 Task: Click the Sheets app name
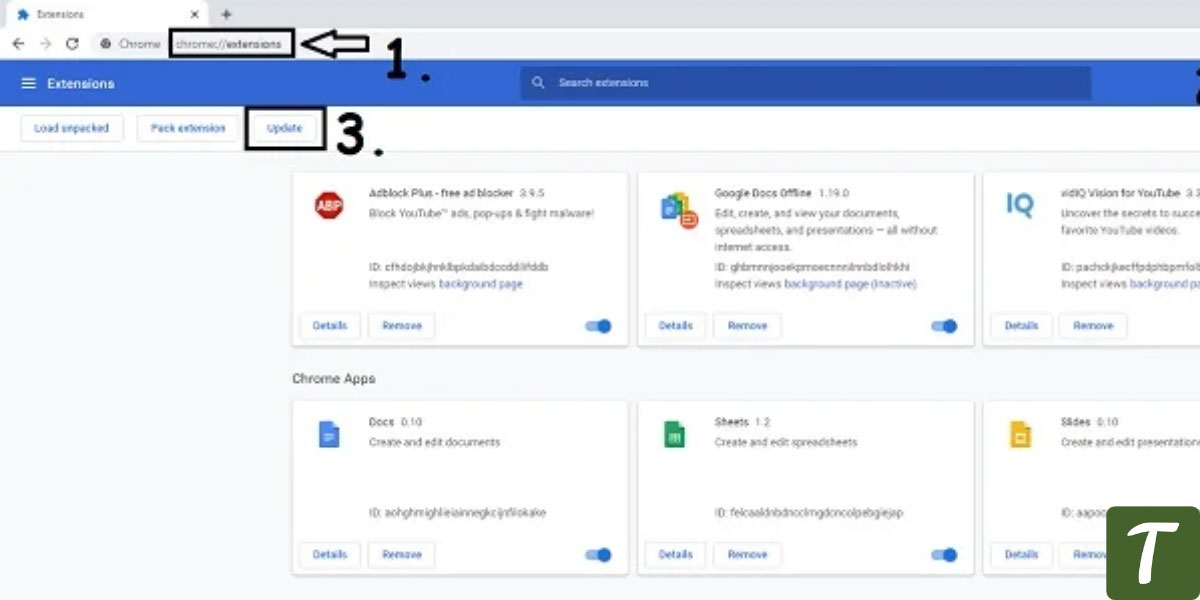(x=732, y=422)
